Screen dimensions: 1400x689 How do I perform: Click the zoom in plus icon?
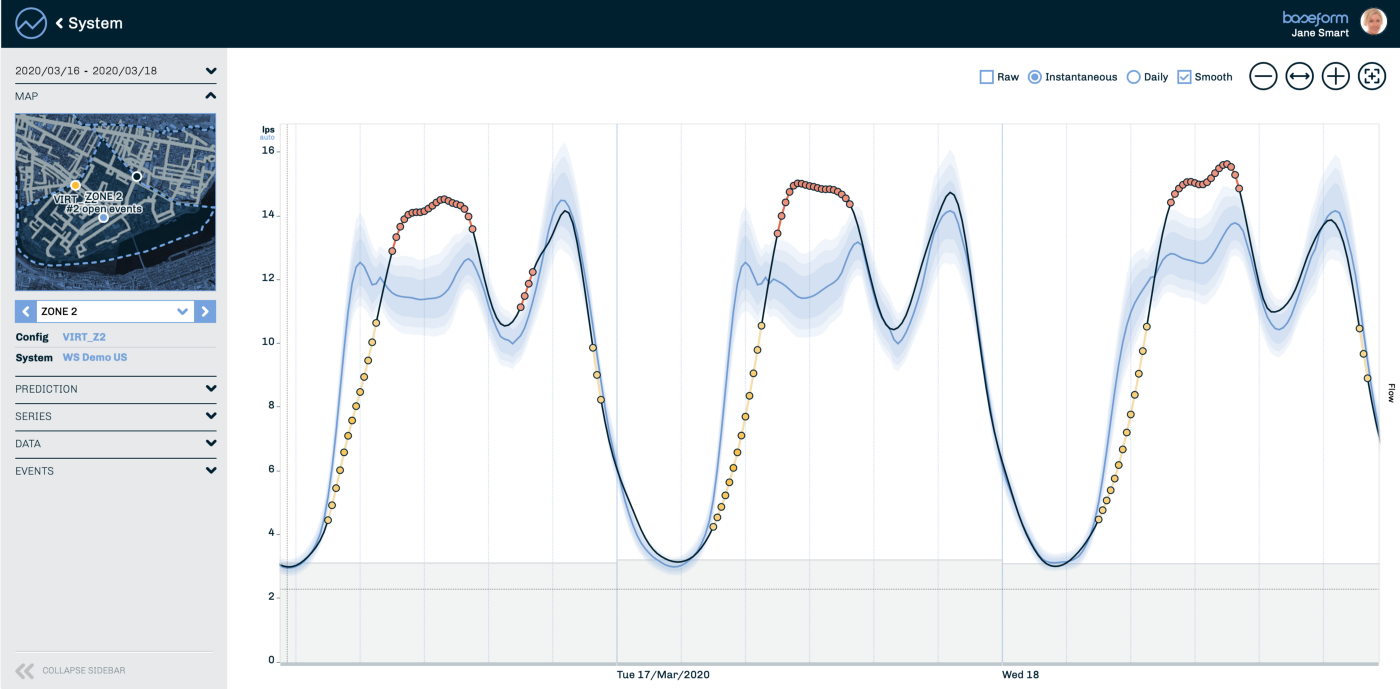coord(1335,76)
